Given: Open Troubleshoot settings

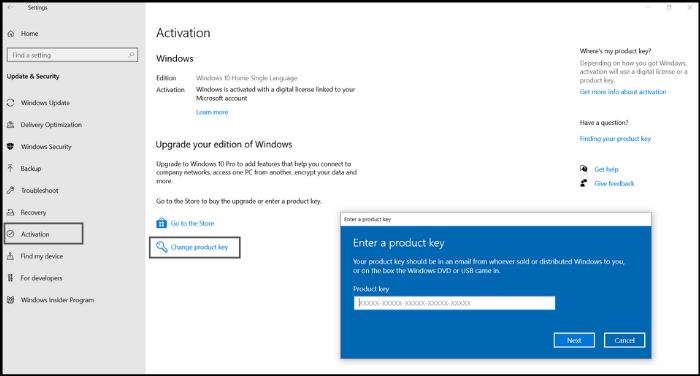Looking at the screenshot, I should pos(39,190).
